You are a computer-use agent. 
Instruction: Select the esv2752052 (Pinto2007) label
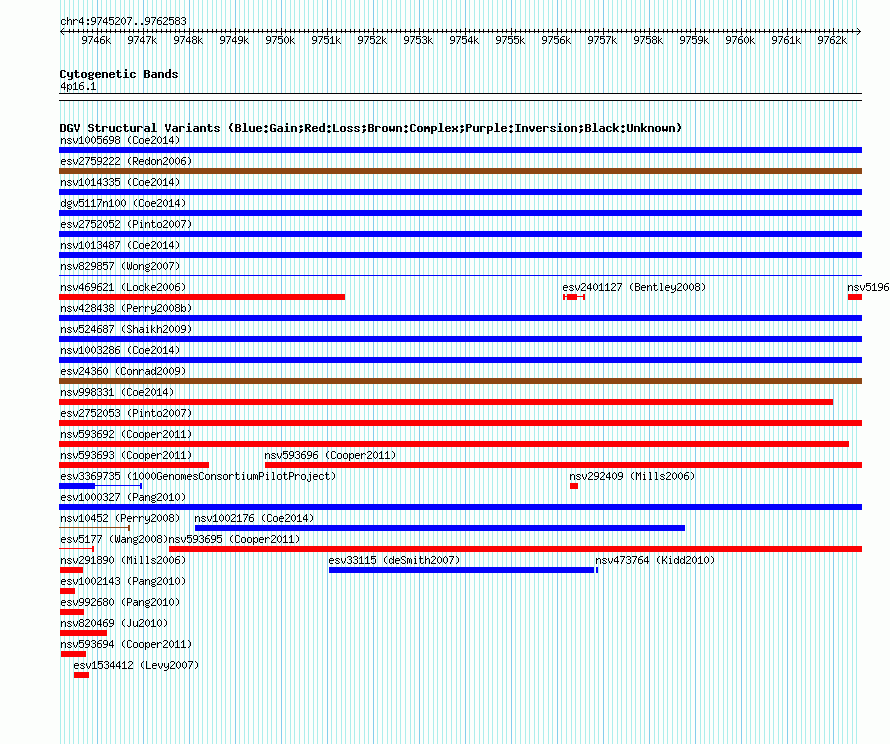coord(126,224)
